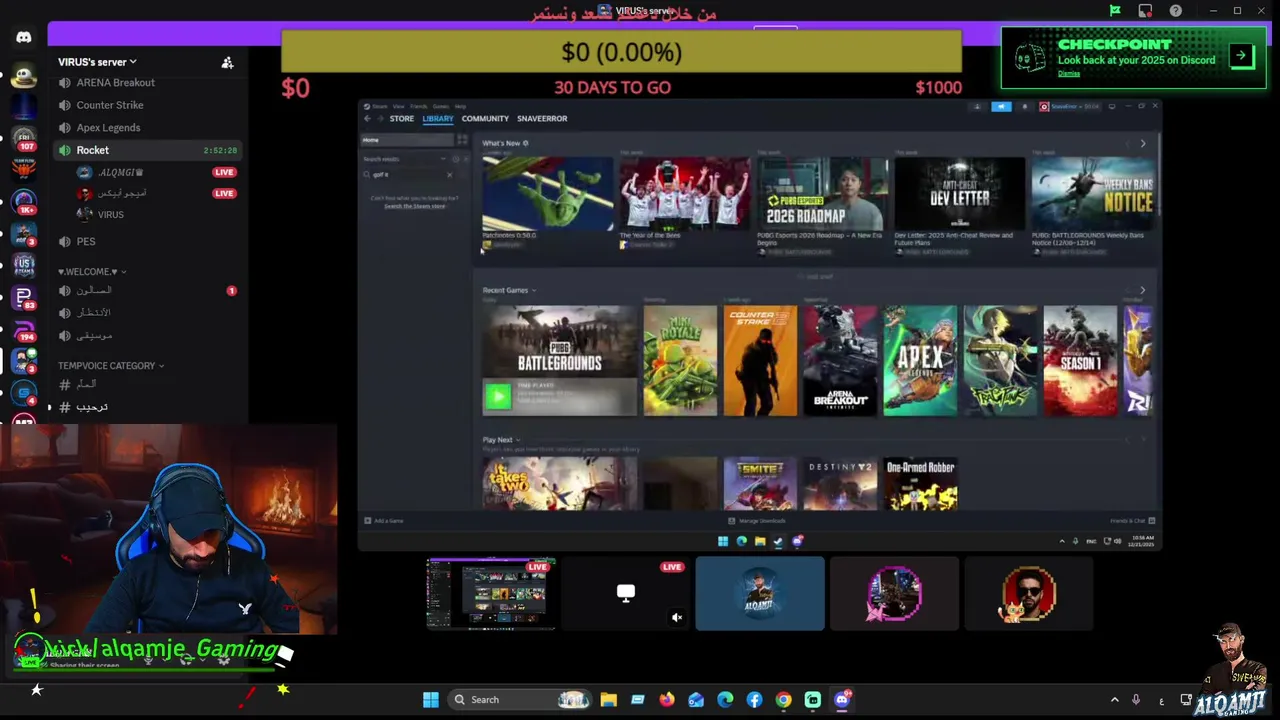Open What's New settings gear

tap(526, 144)
